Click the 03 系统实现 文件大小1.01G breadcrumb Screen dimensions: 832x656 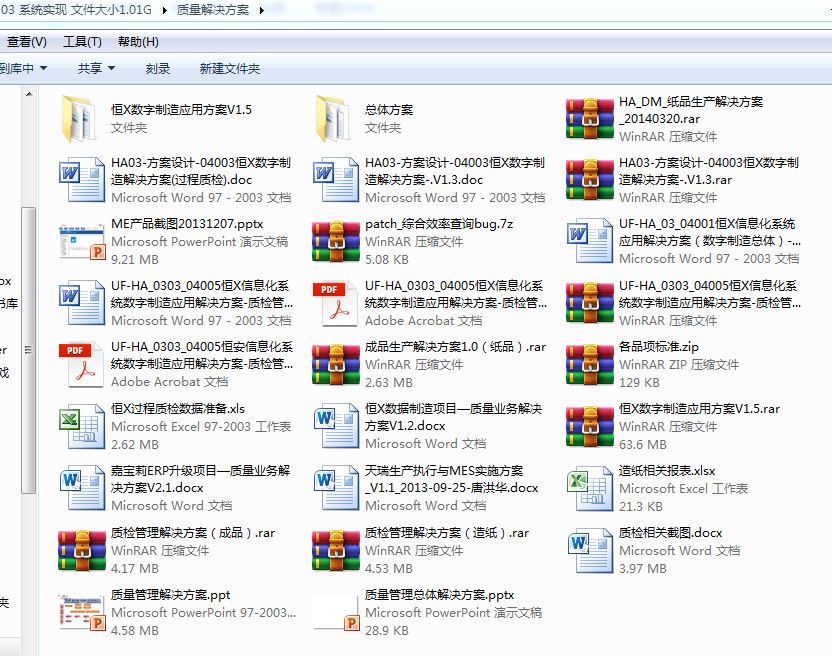[76, 10]
